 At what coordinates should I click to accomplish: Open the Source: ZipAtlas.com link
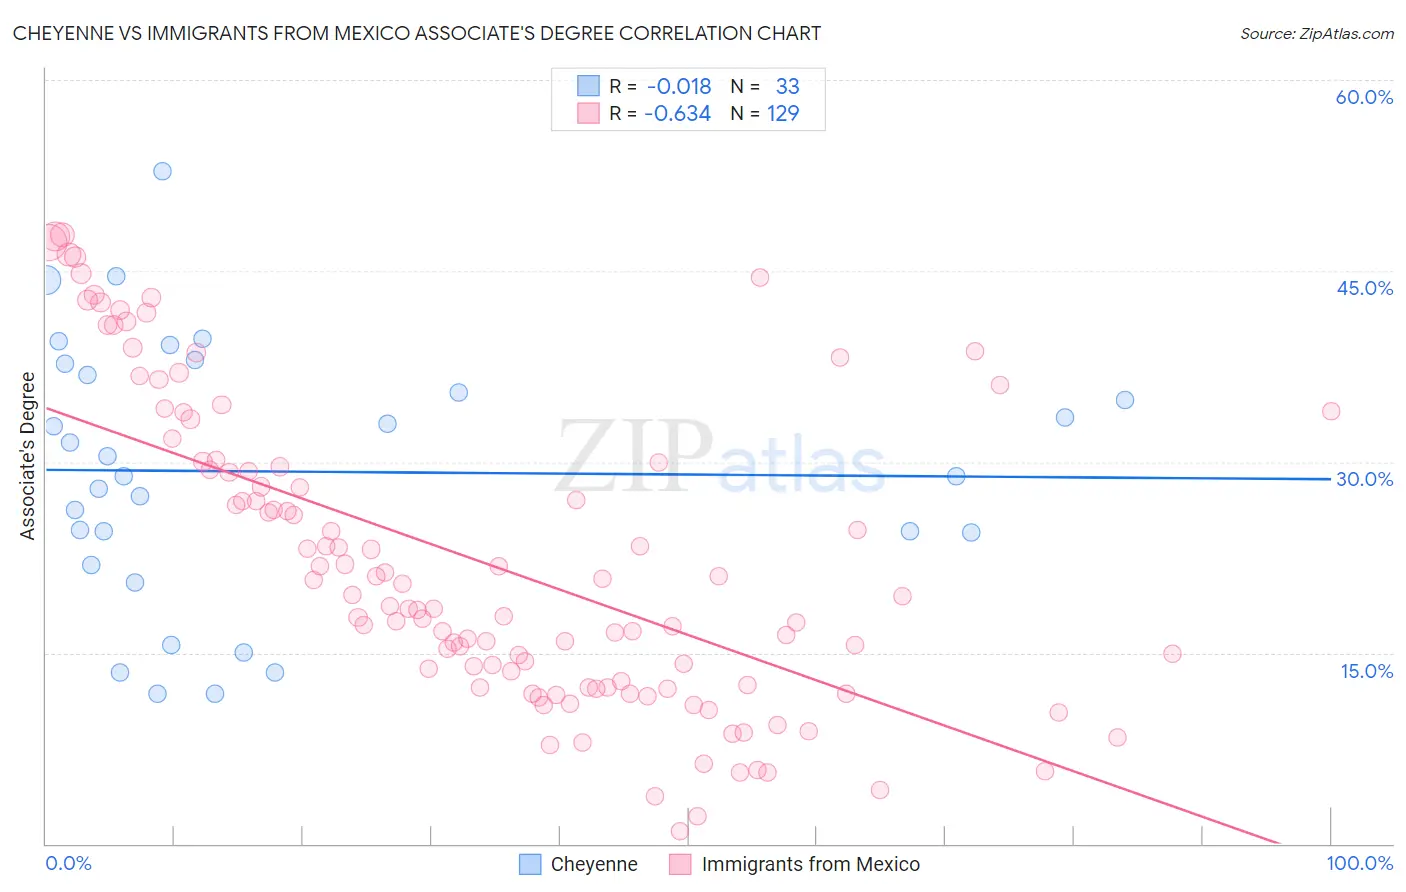(1317, 34)
